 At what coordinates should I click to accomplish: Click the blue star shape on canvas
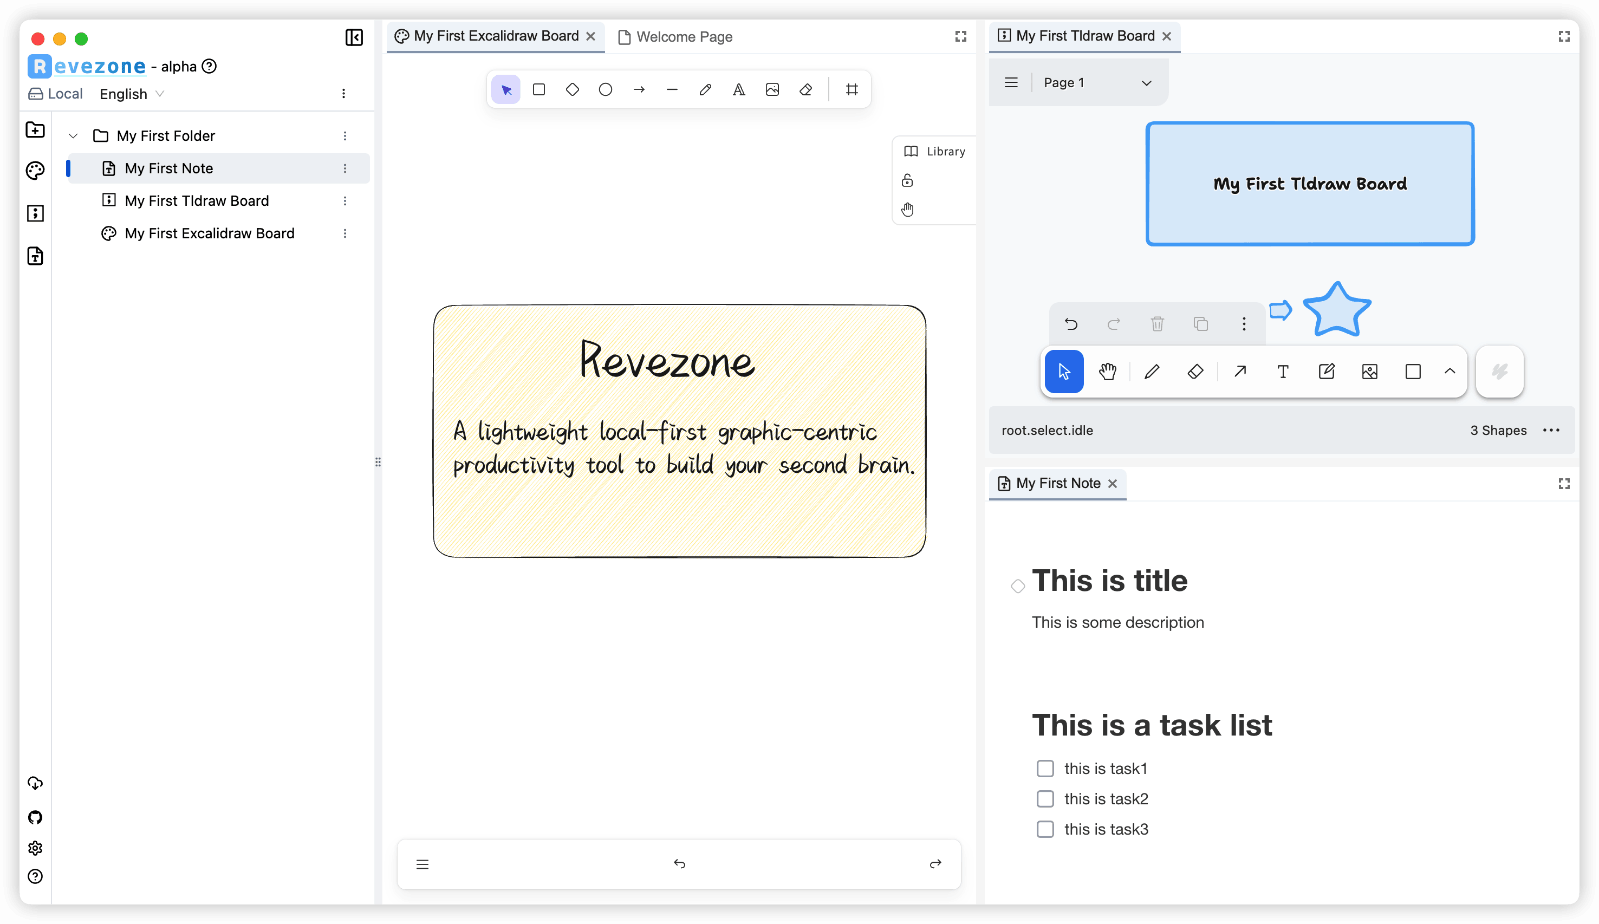pyautogui.click(x=1337, y=310)
